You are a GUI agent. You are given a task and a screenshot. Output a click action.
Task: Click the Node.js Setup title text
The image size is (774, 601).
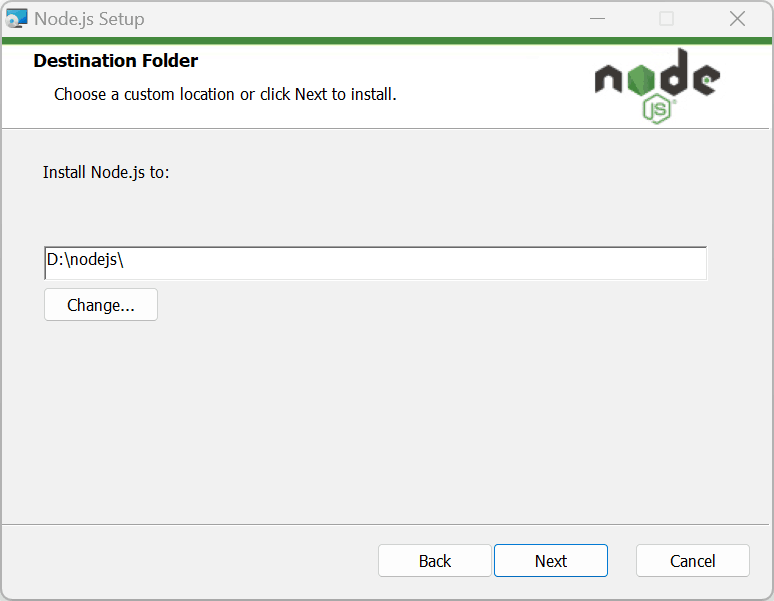tap(89, 18)
